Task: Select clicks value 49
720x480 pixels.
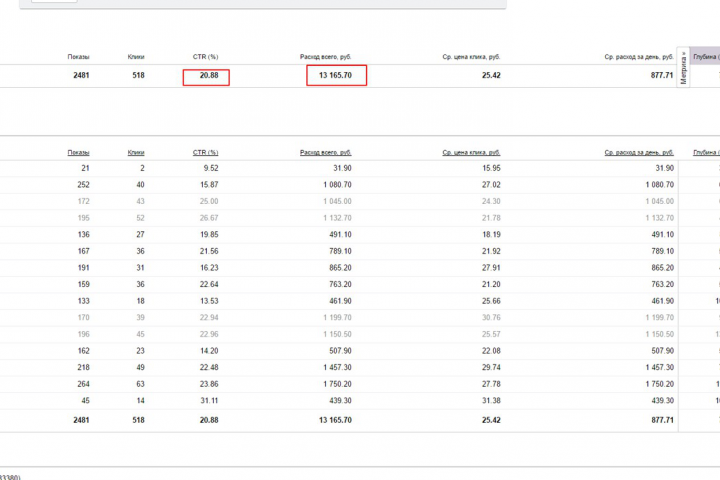Action: pos(140,367)
